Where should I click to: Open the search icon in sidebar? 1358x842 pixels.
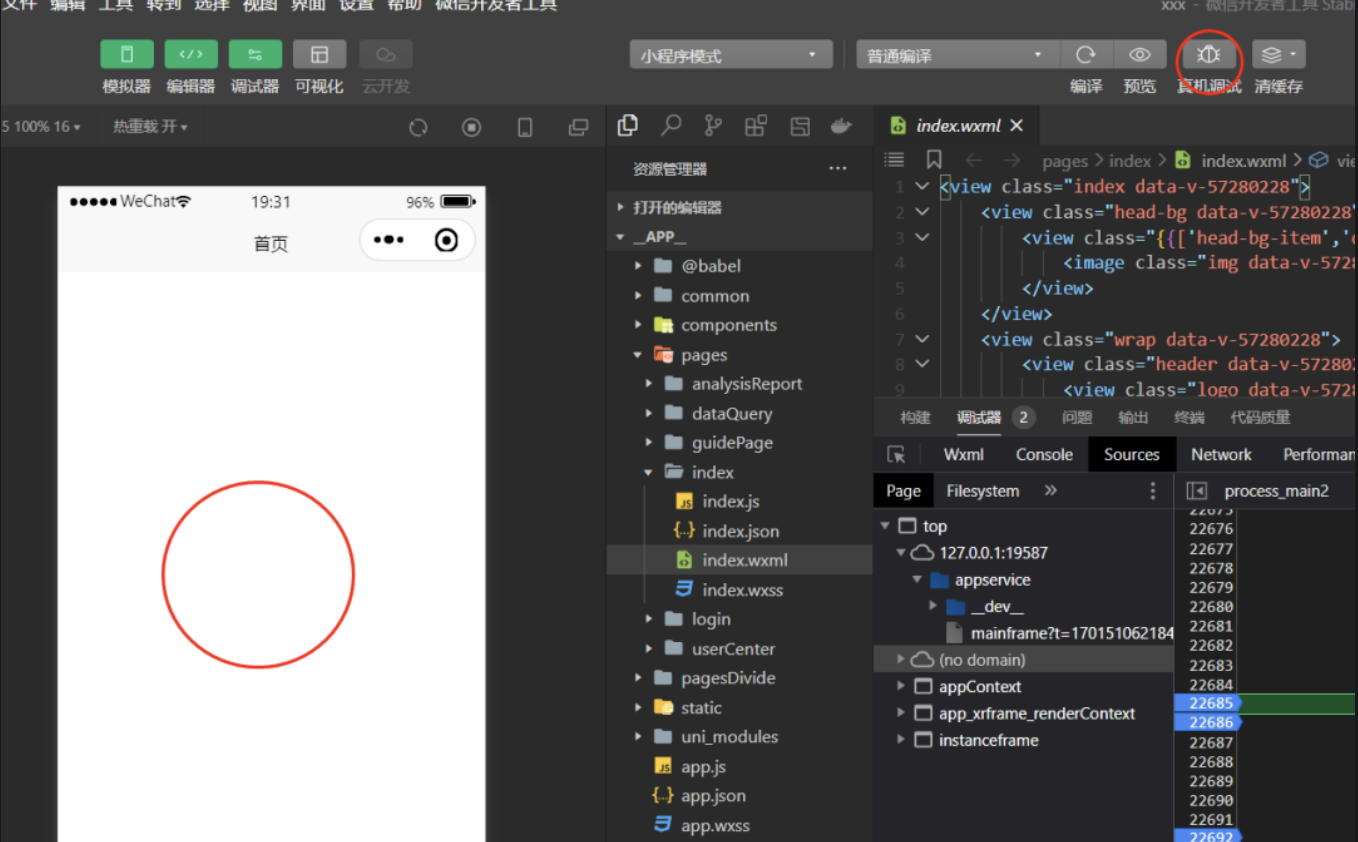[x=671, y=126]
